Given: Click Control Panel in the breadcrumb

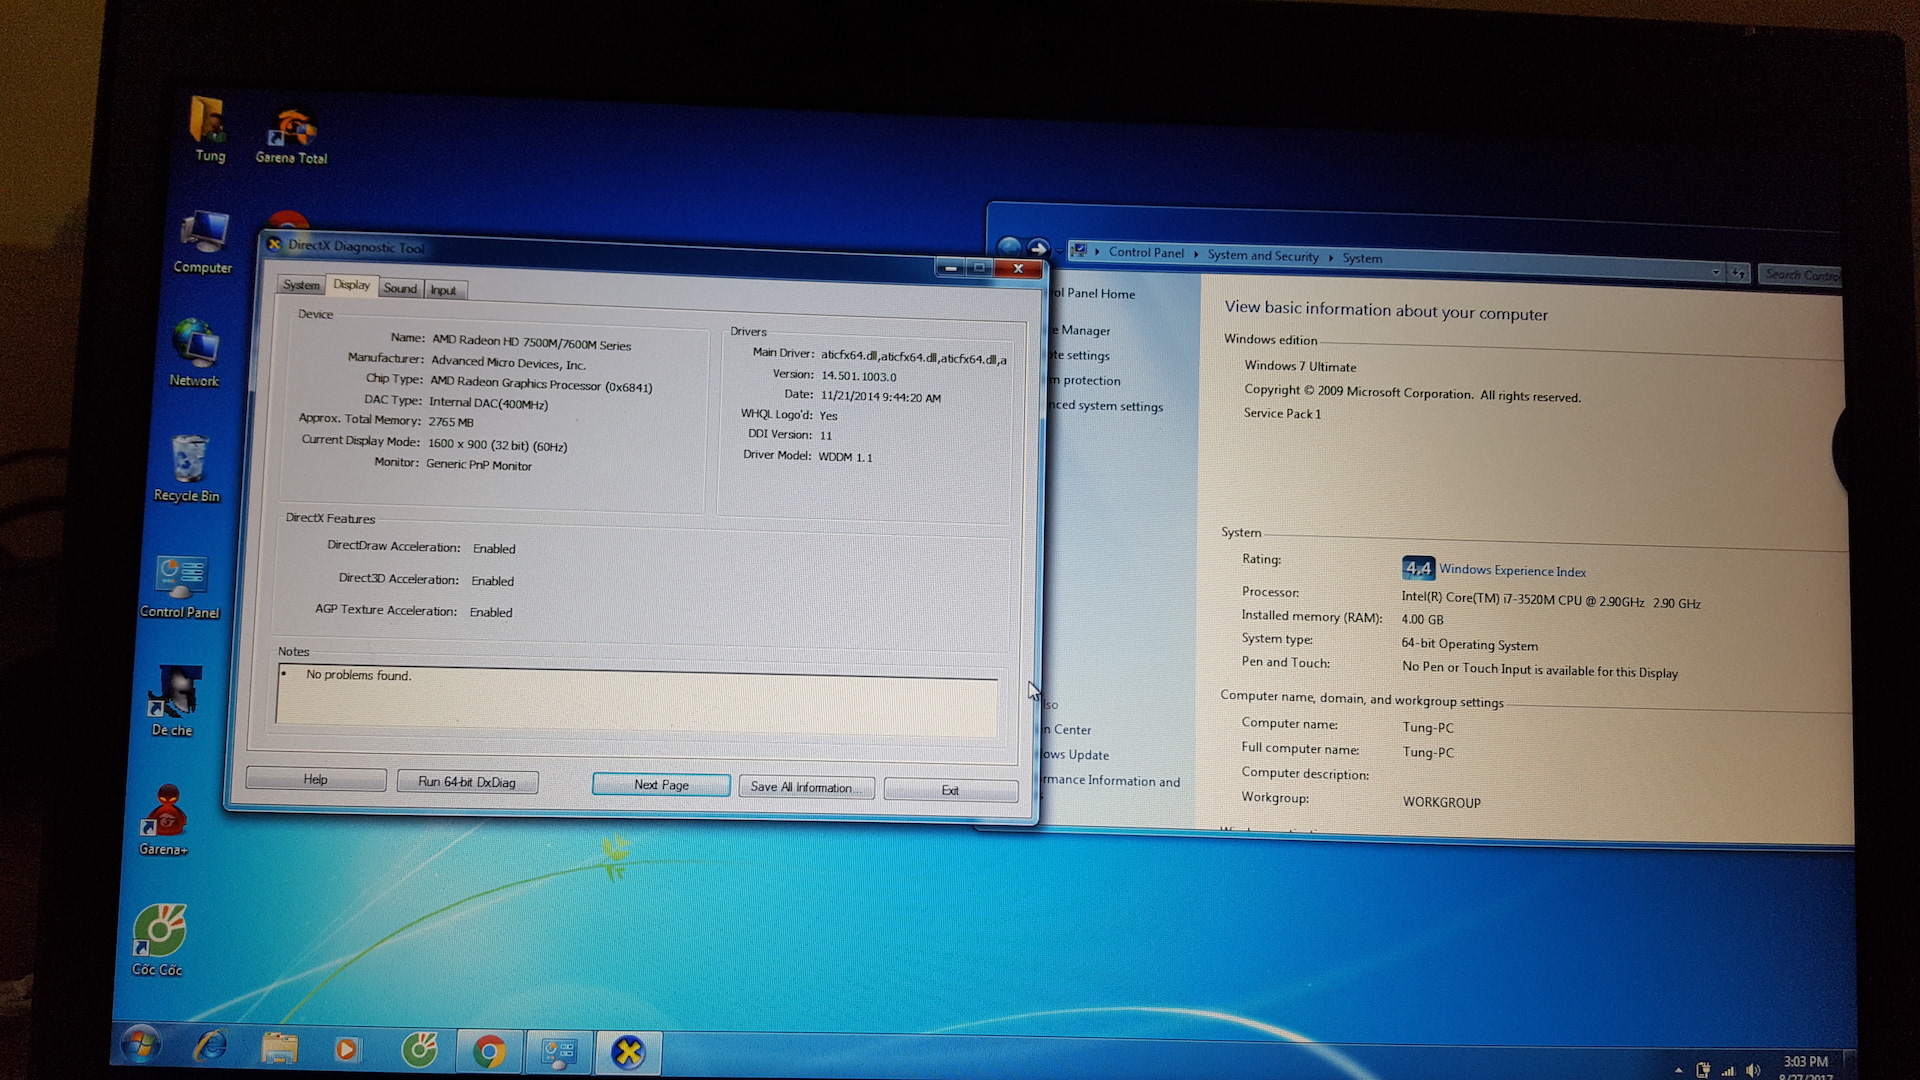Looking at the screenshot, I should pos(1146,253).
